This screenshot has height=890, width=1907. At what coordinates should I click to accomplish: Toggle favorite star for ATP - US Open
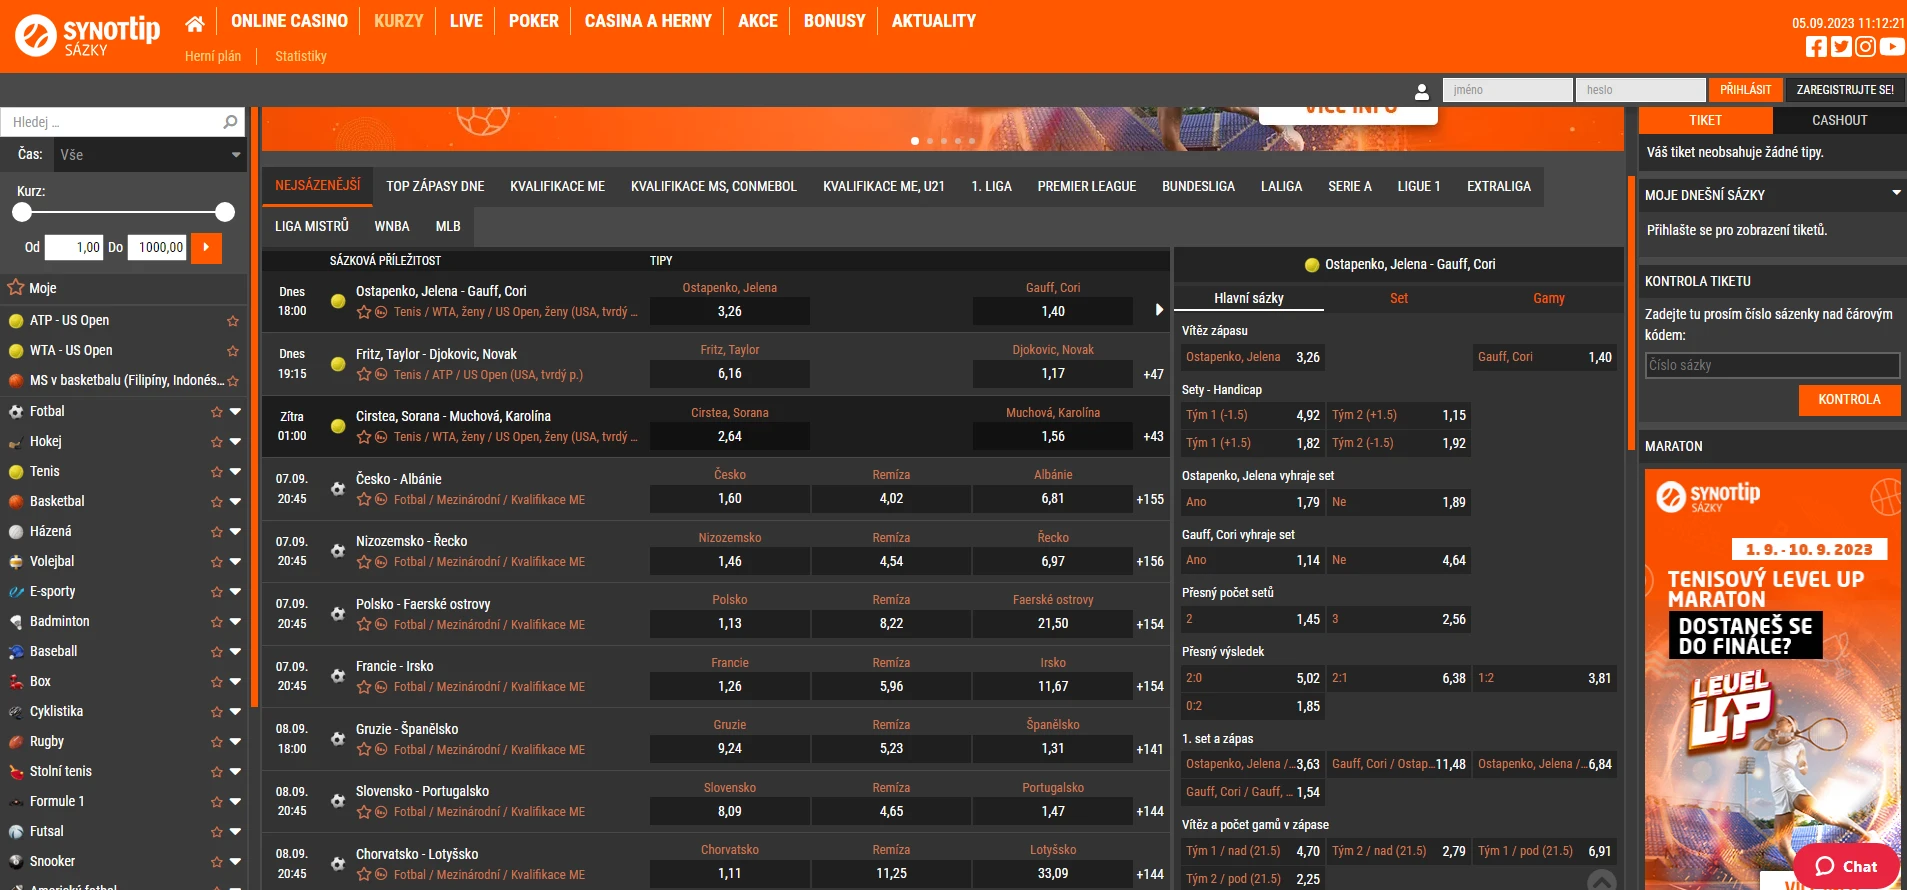pos(233,321)
